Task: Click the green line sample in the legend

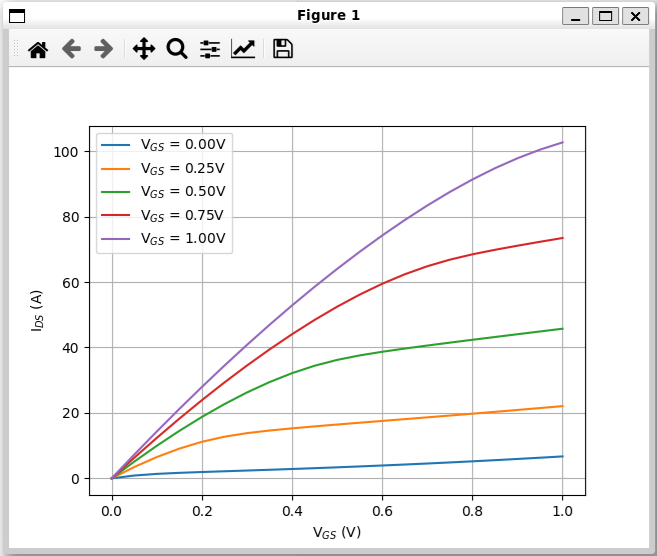Action: pos(116,192)
